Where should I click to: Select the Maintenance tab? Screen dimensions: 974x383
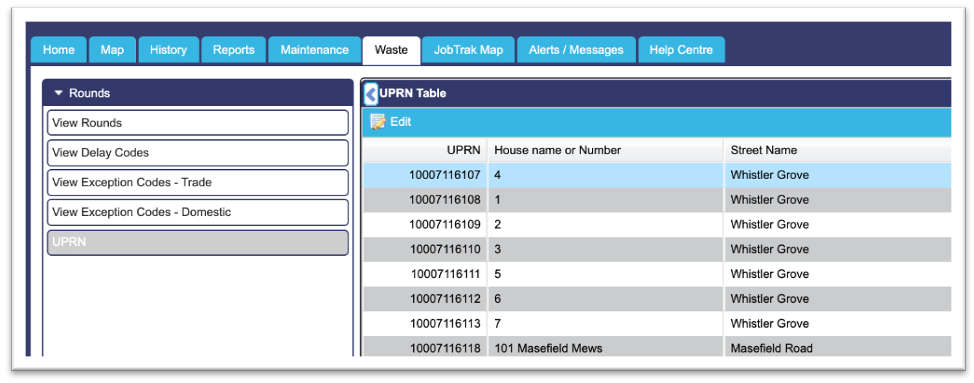314,50
